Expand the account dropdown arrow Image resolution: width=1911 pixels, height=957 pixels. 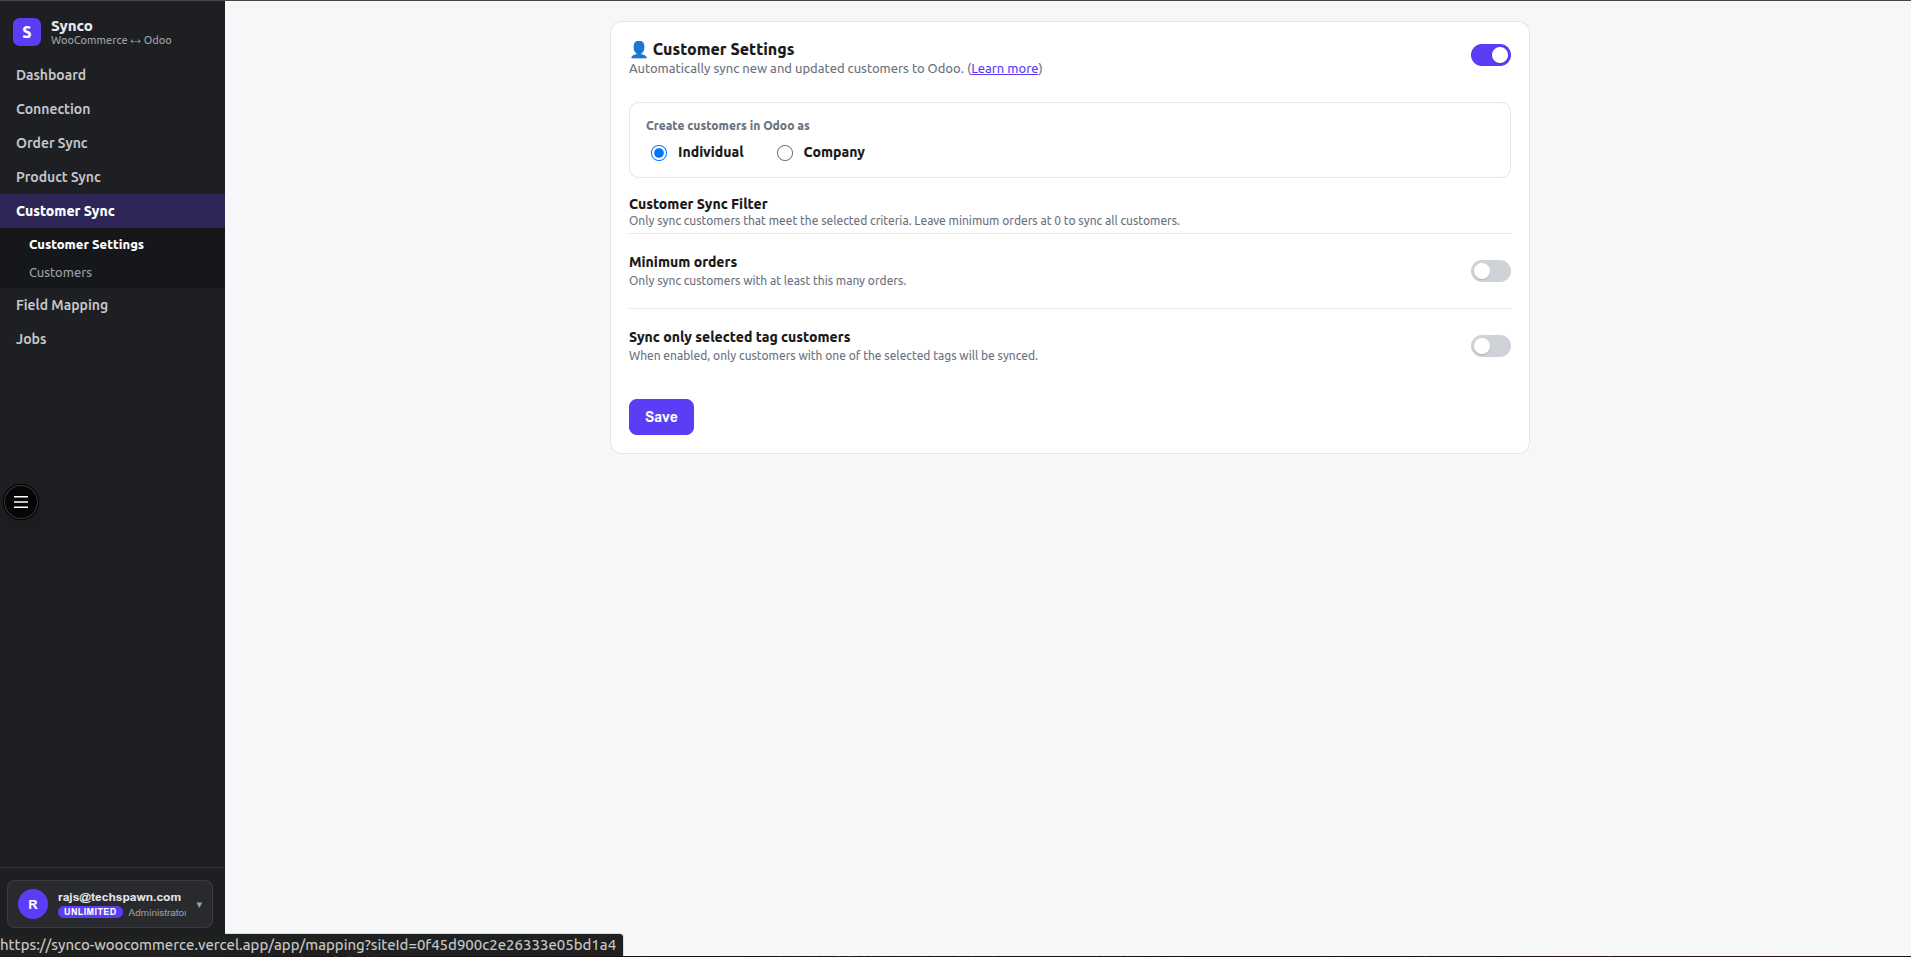pyautogui.click(x=199, y=905)
